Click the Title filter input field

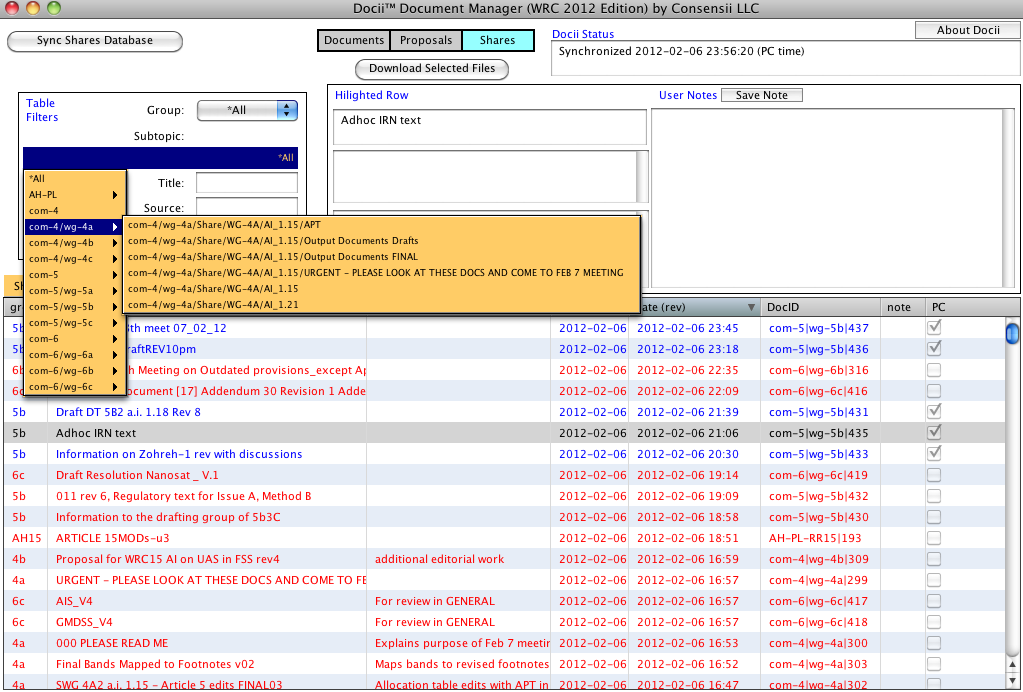[x=246, y=183]
